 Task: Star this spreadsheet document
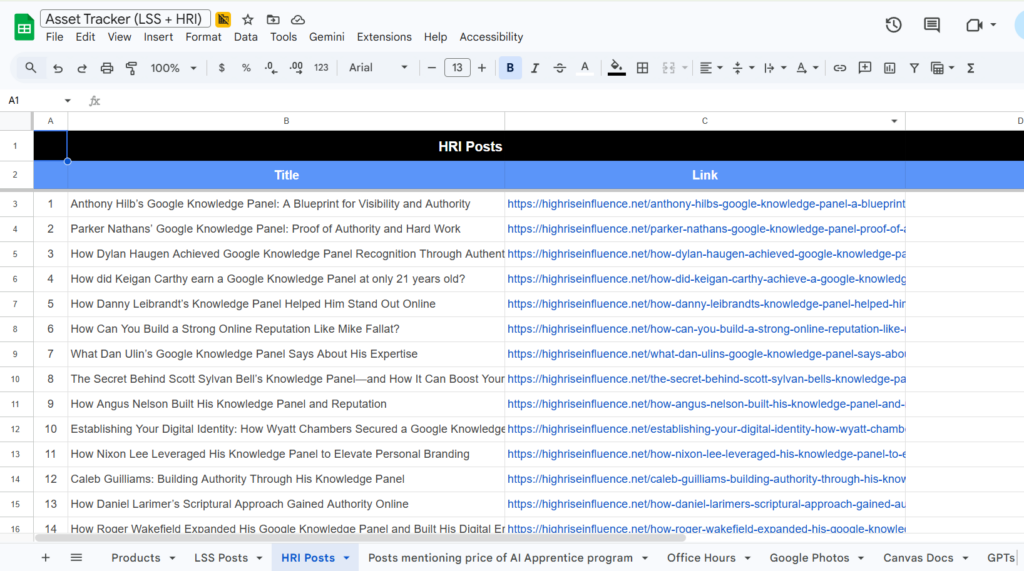point(248,19)
